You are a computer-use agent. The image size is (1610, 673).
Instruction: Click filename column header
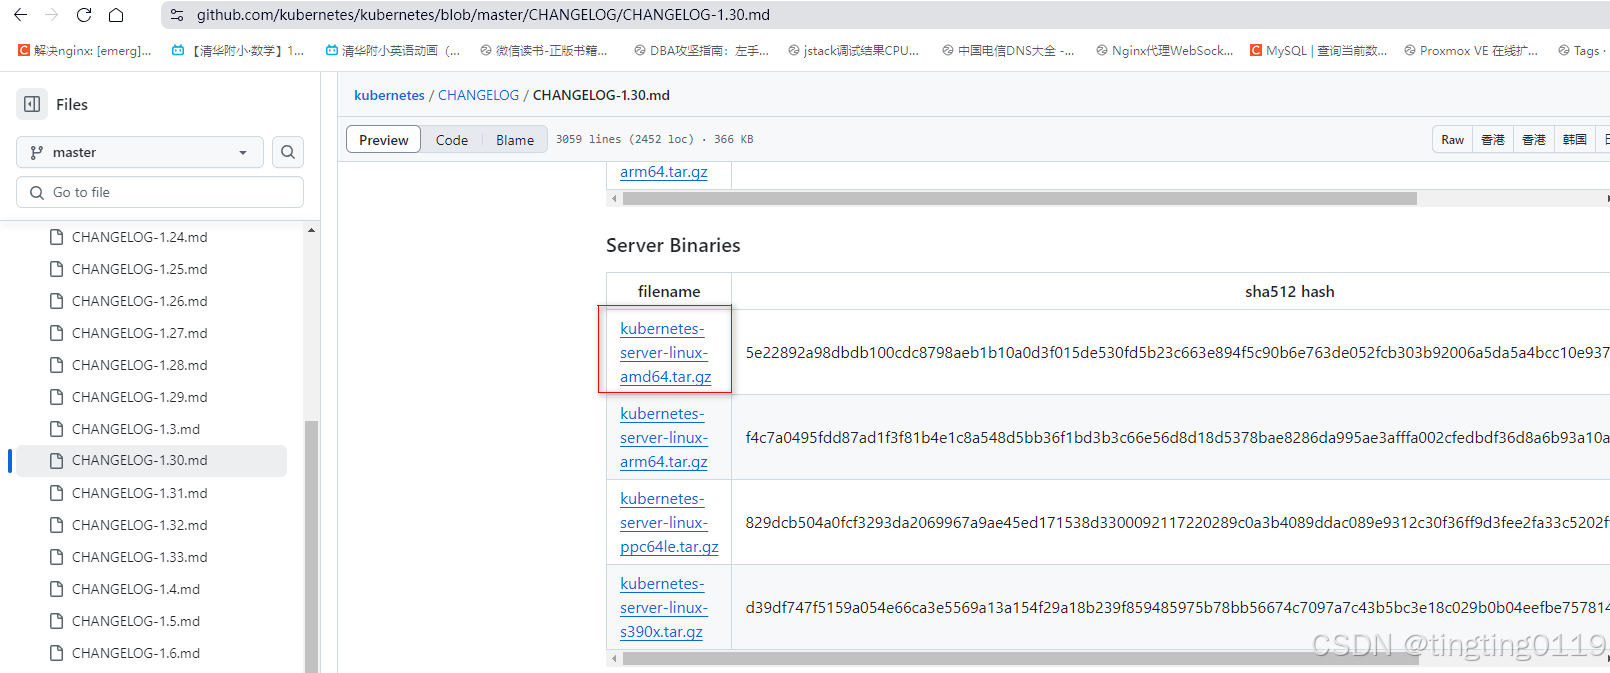click(669, 291)
